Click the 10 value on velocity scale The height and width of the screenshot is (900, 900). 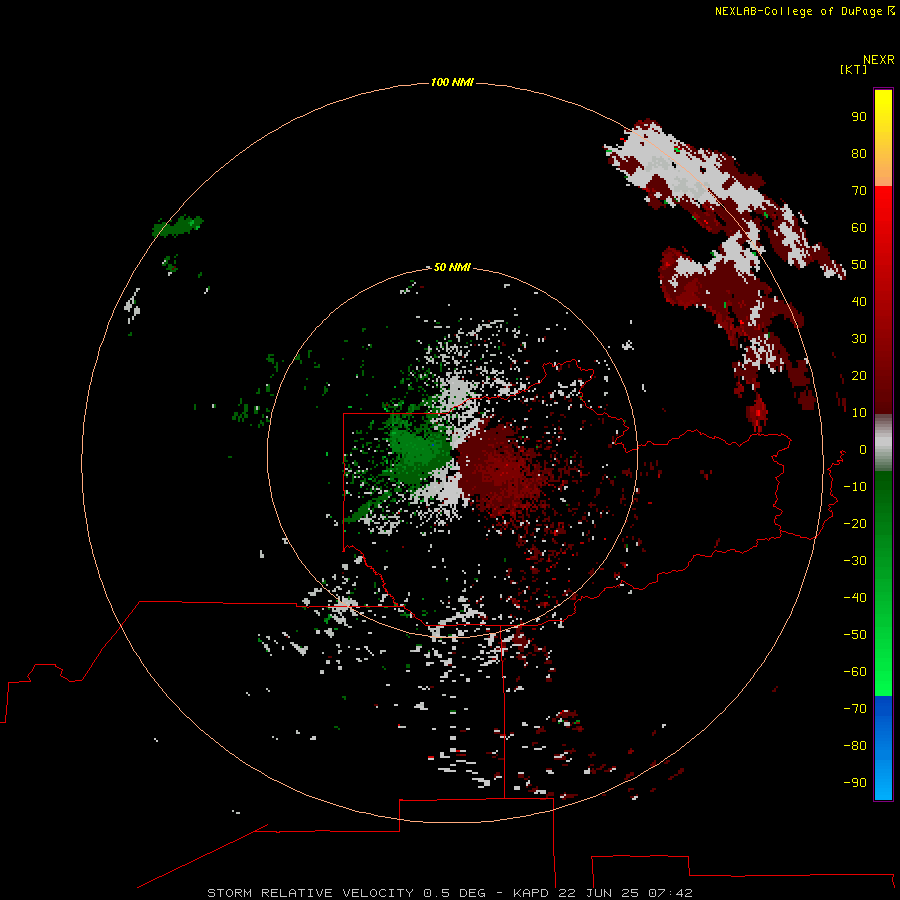(x=859, y=413)
